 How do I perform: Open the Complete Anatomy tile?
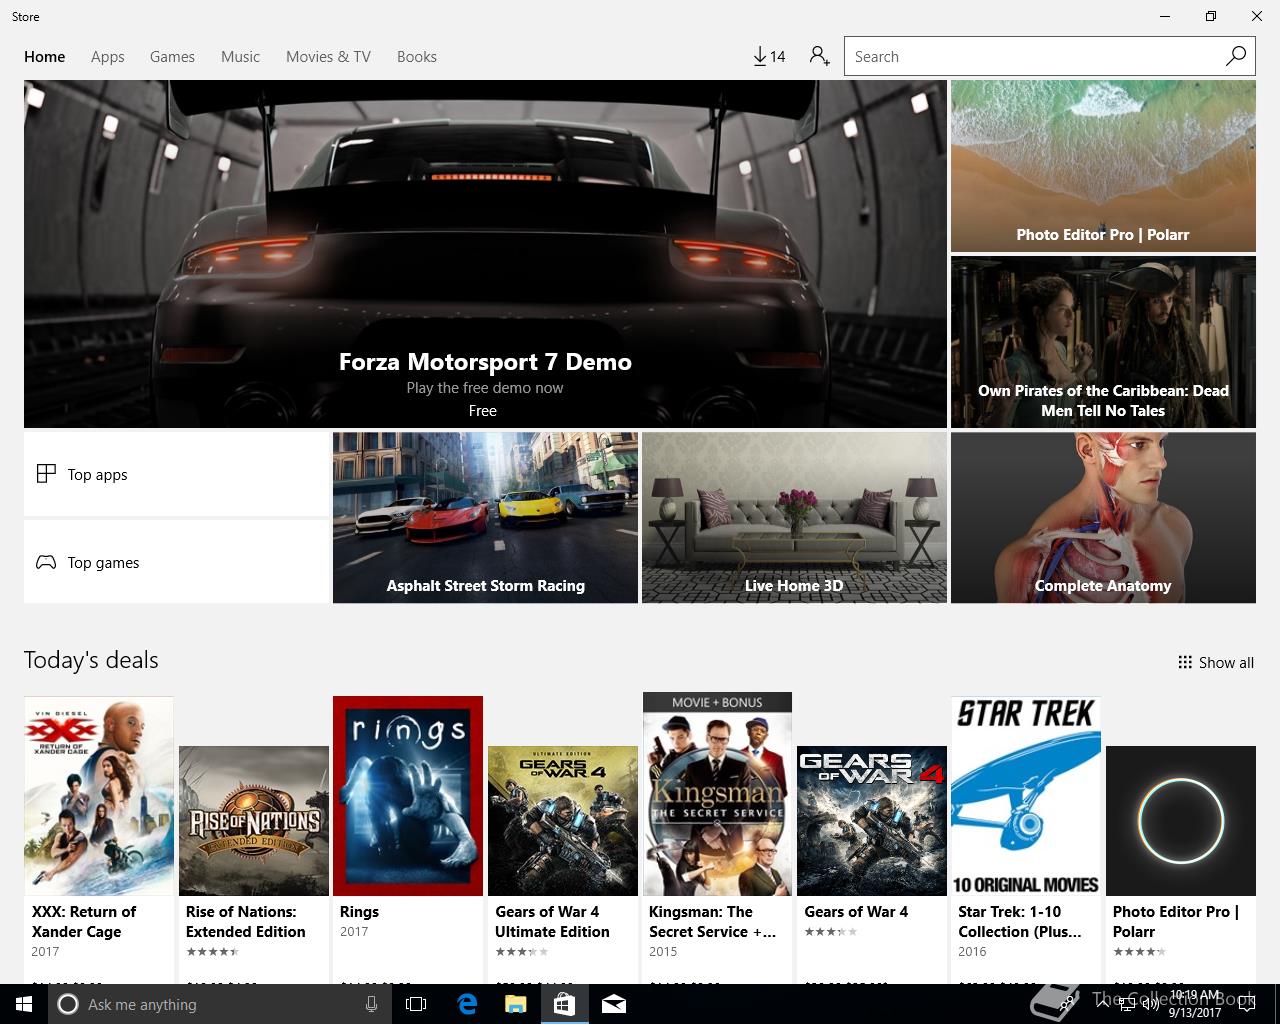[1103, 518]
